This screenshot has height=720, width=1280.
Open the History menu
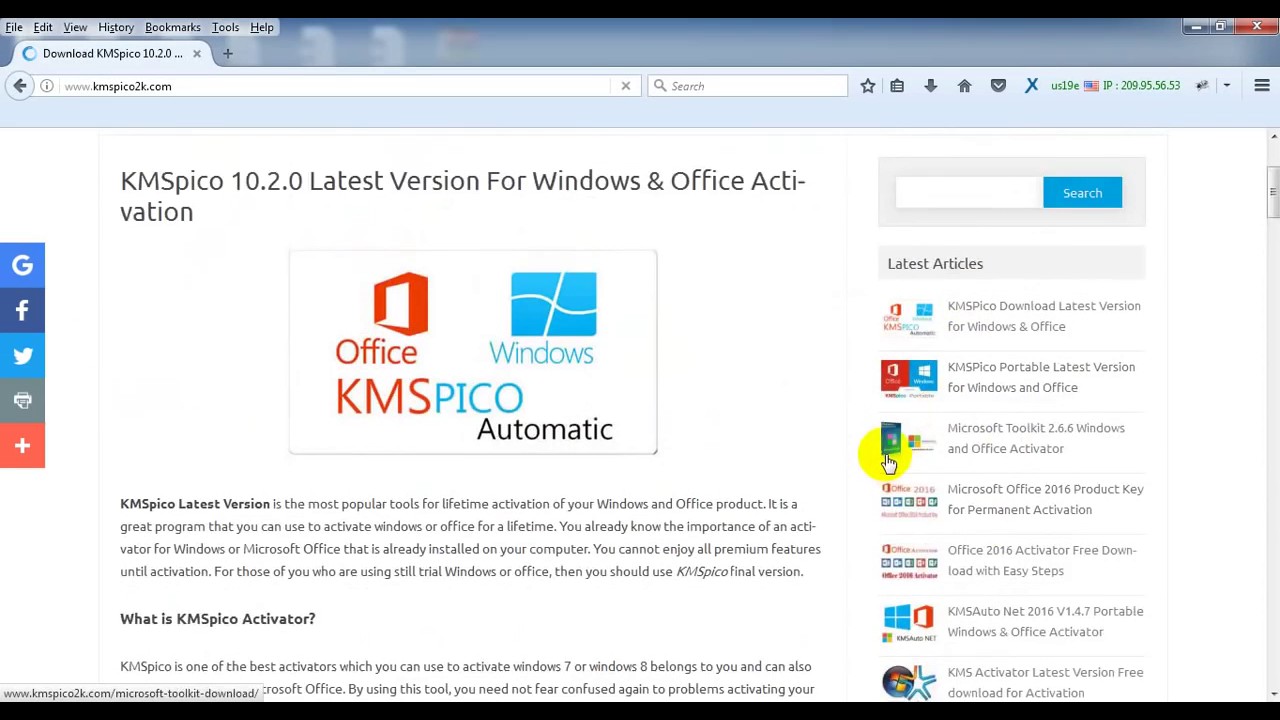116,27
